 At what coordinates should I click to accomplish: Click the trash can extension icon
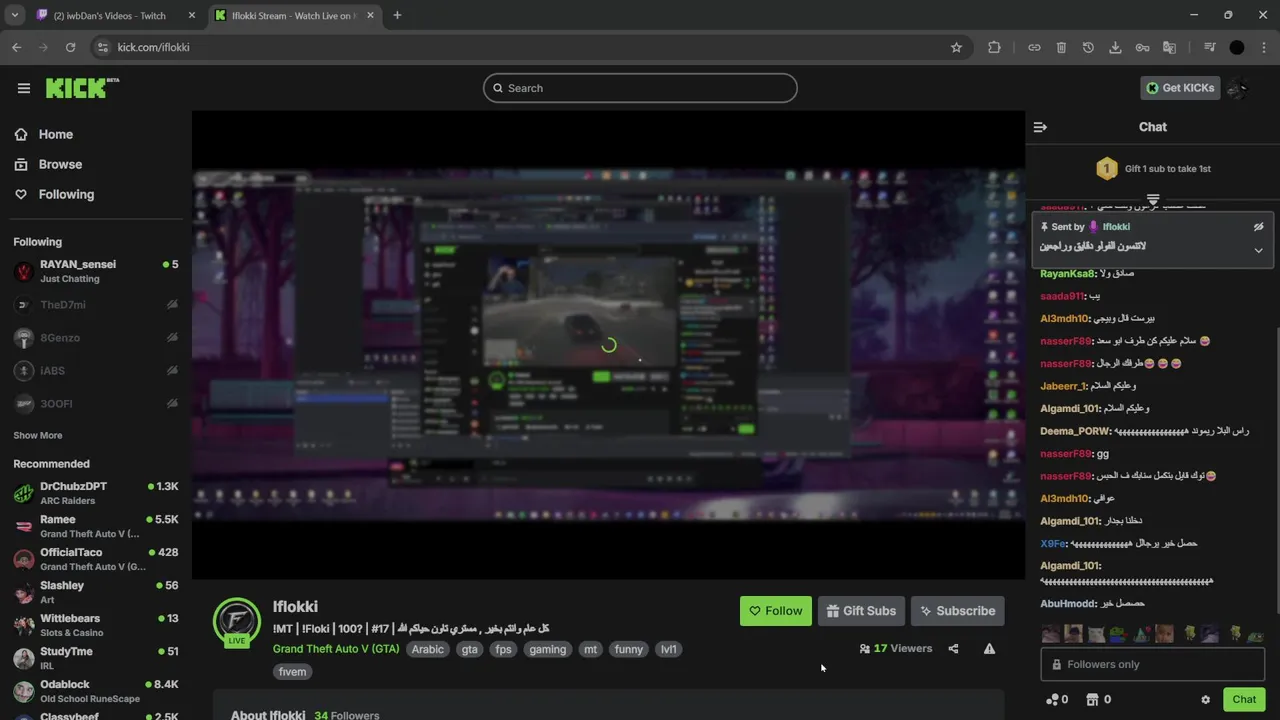(x=1061, y=47)
